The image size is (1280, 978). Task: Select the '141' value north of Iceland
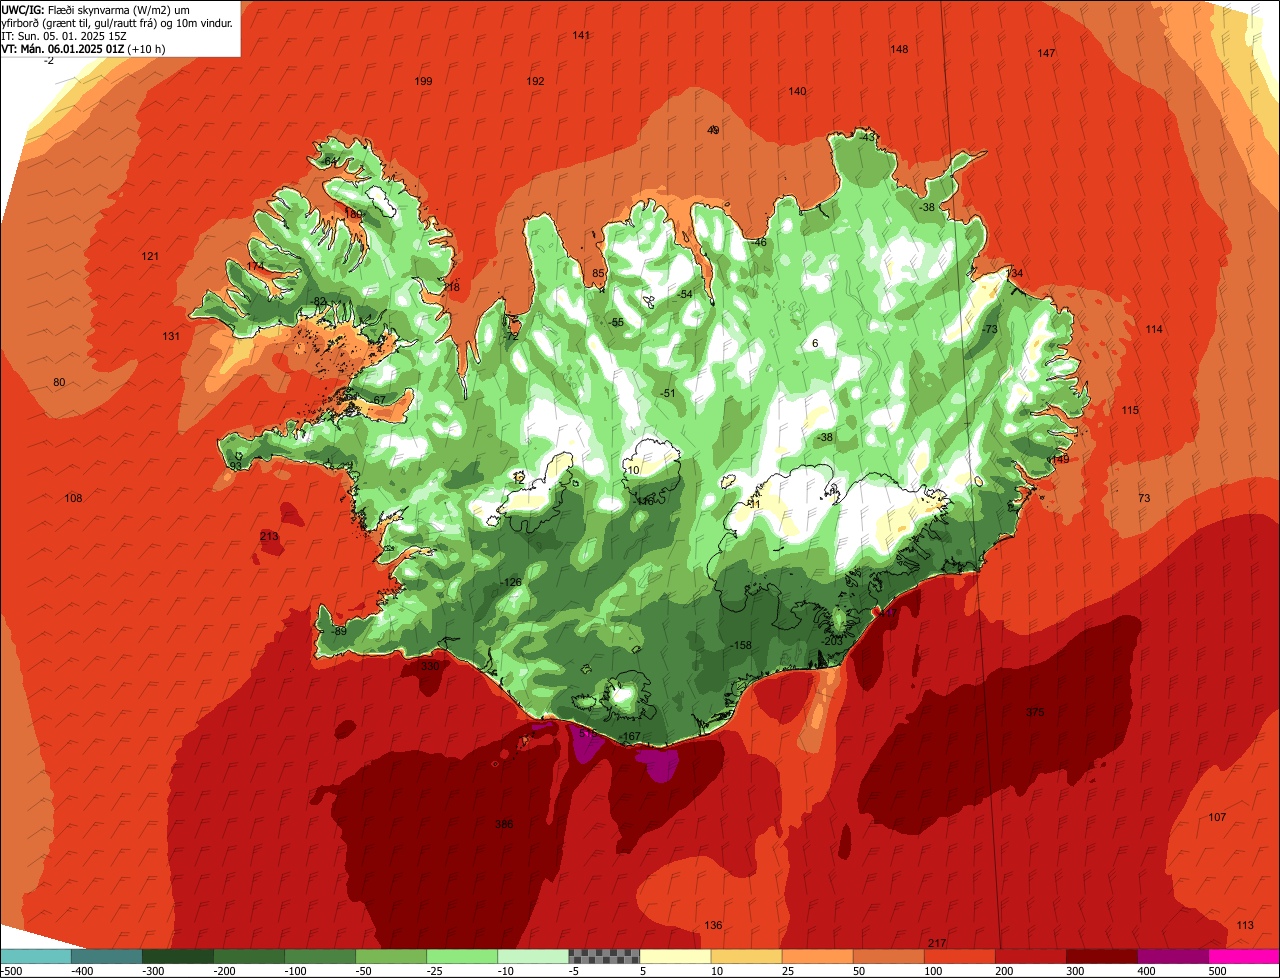581,35
